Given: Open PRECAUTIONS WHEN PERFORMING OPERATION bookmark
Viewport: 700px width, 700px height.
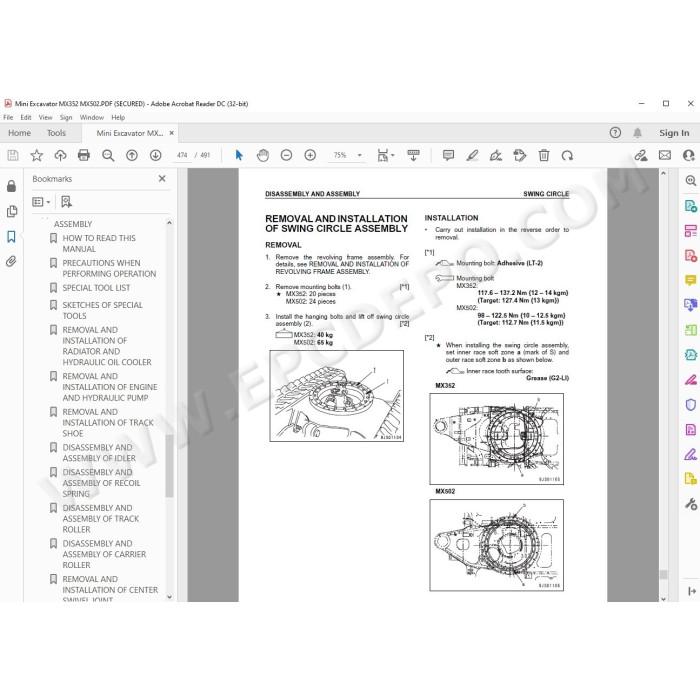Looking at the screenshot, I should pos(109,268).
